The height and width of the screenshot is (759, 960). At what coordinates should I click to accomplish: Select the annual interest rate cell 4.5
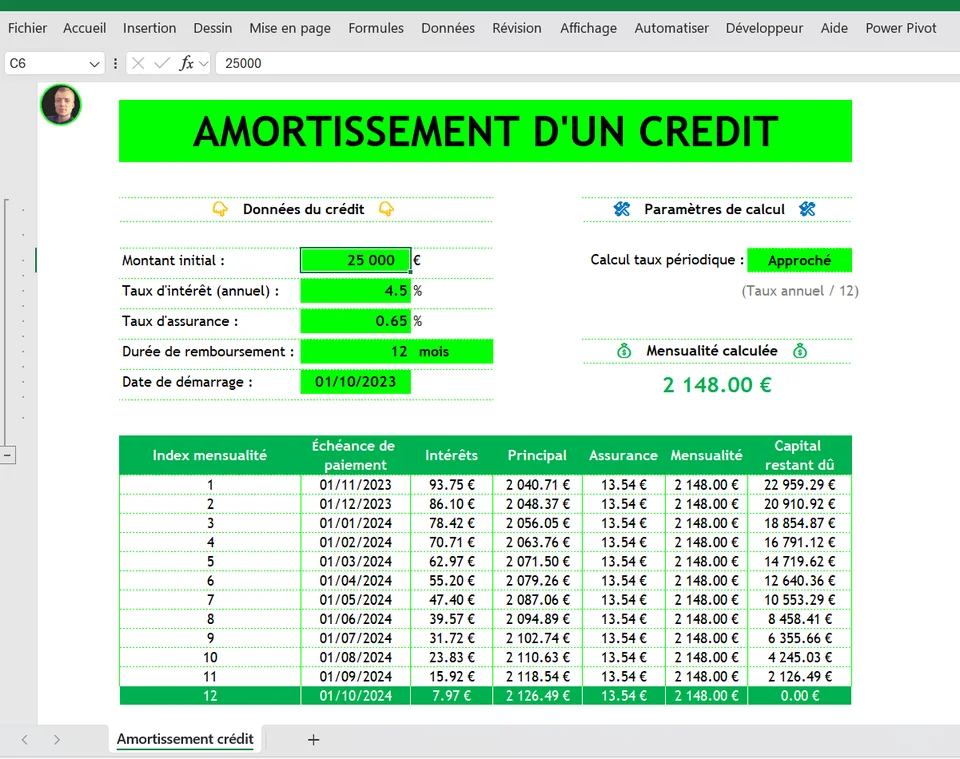tap(355, 291)
